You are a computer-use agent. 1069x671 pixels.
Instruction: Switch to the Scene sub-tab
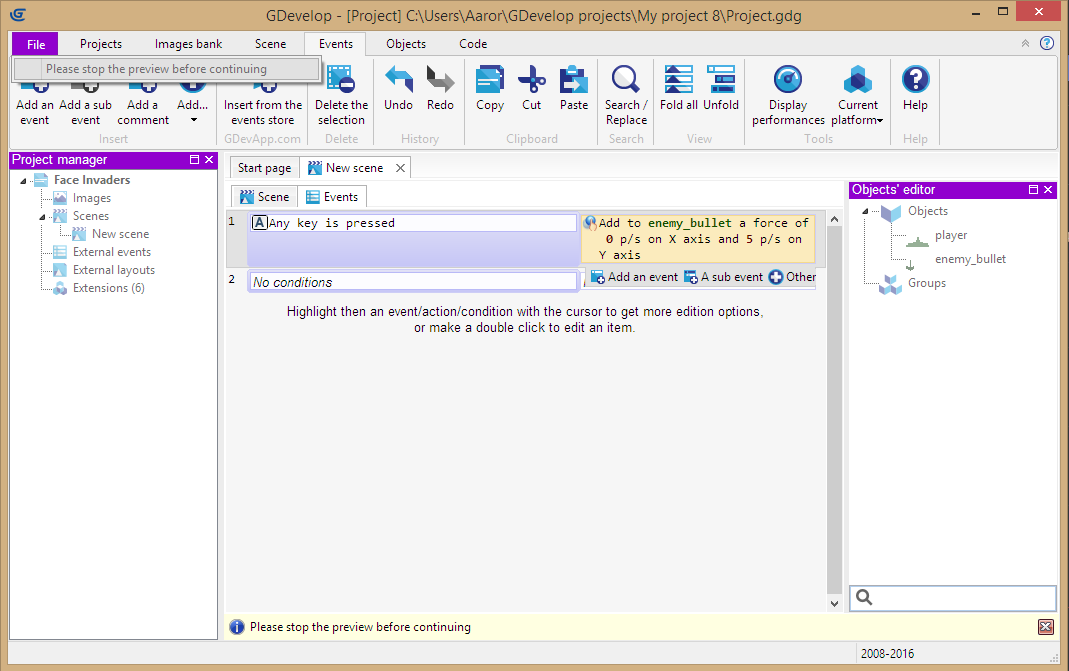click(x=265, y=196)
